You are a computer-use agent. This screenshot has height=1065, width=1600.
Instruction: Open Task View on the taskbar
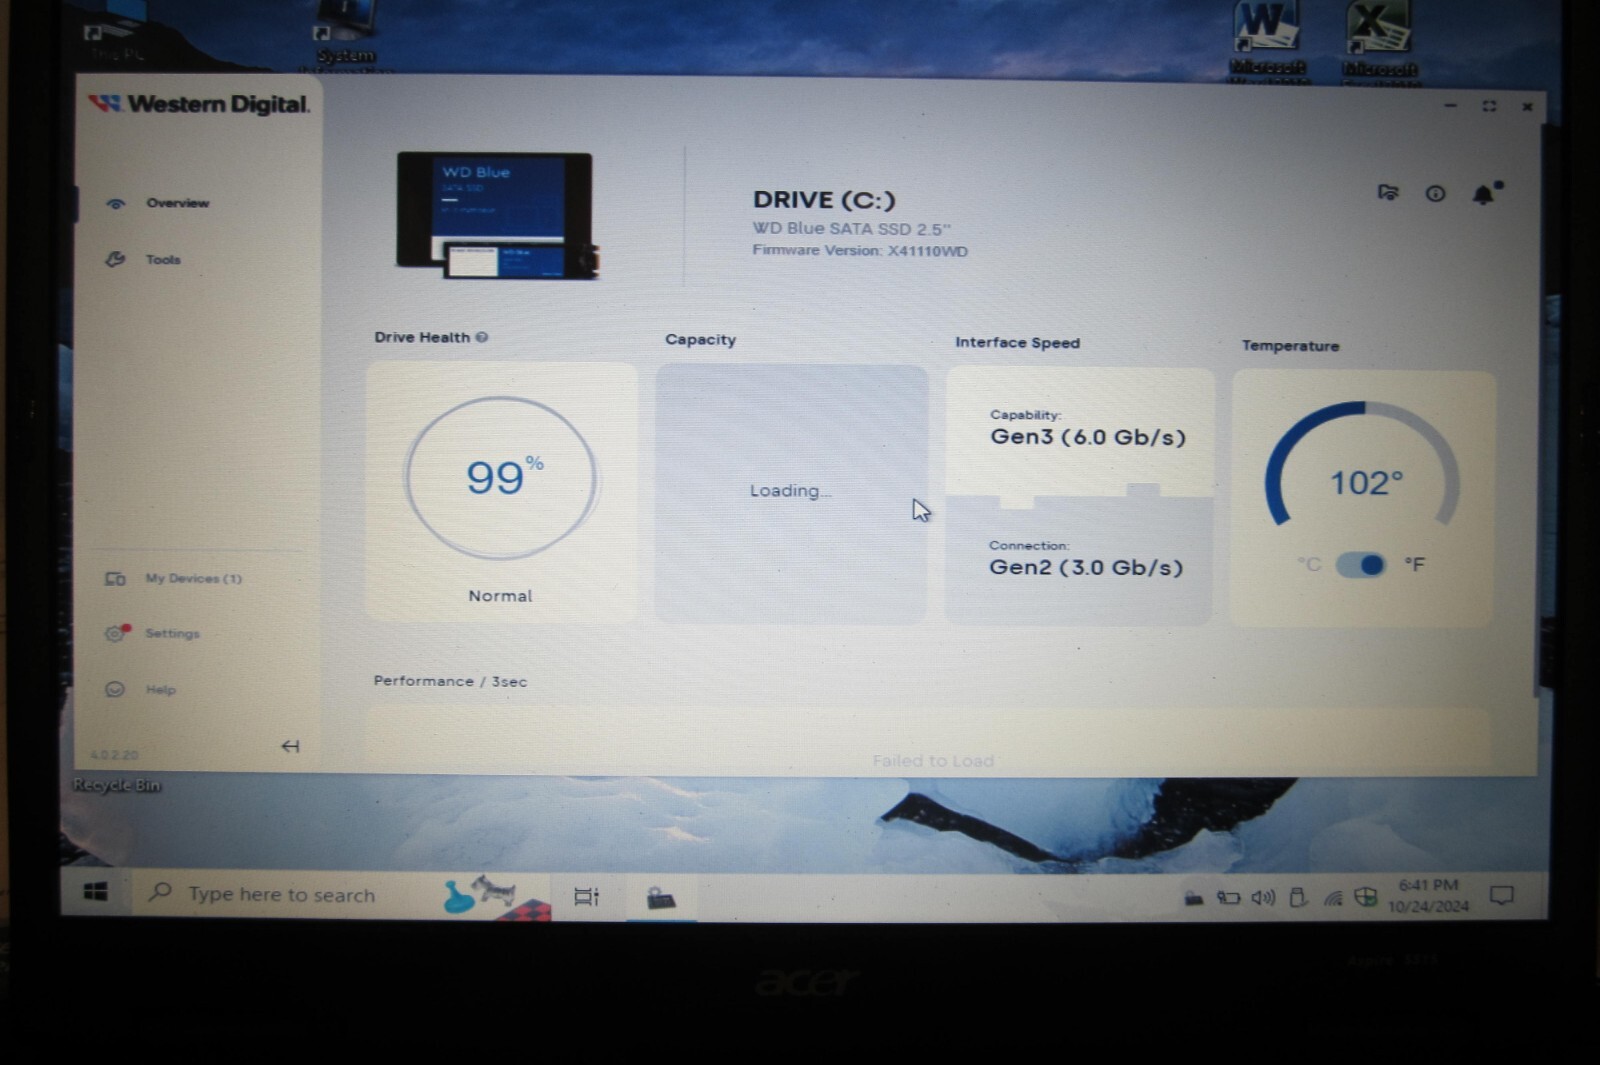587,897
